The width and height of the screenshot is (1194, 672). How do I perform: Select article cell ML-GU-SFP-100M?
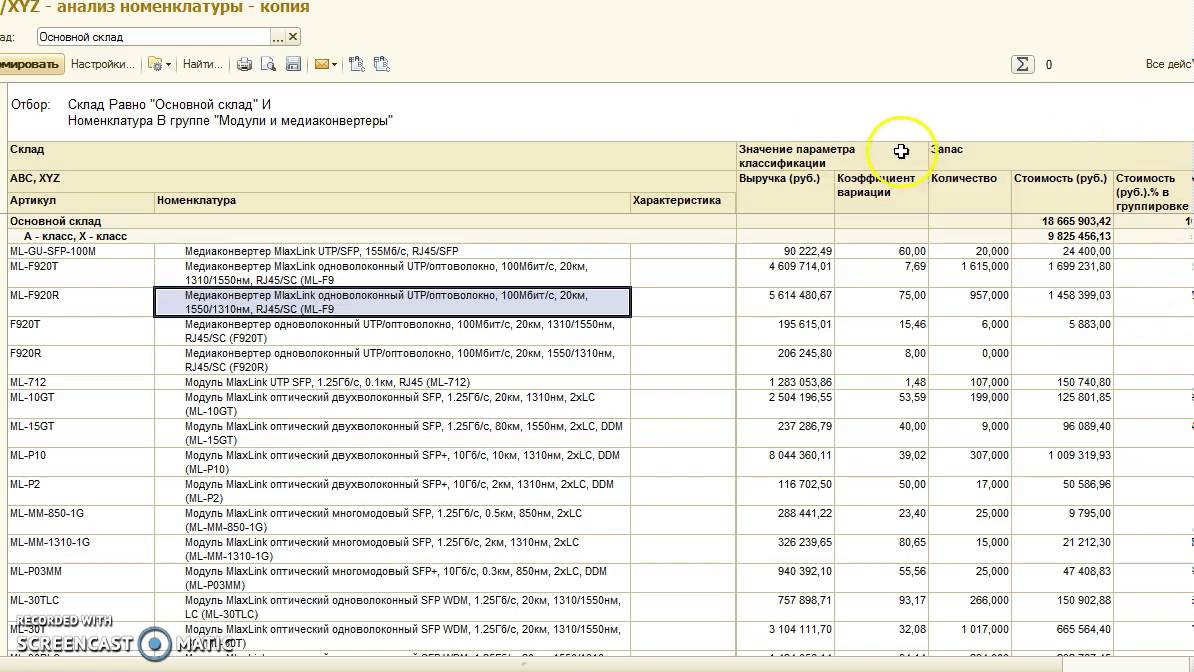coord(81,251)
